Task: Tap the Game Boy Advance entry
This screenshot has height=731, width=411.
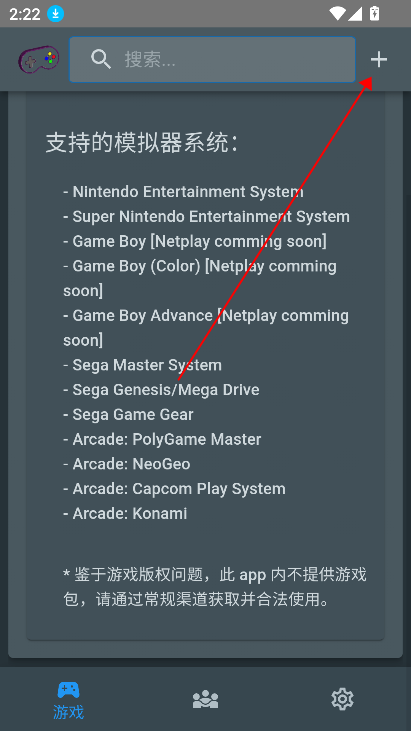Action: (x=206, y=328)
